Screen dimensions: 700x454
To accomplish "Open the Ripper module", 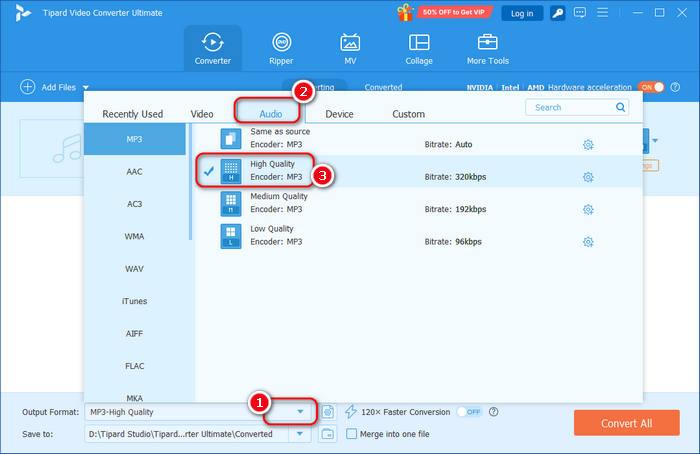I will (x=281, y=48).
